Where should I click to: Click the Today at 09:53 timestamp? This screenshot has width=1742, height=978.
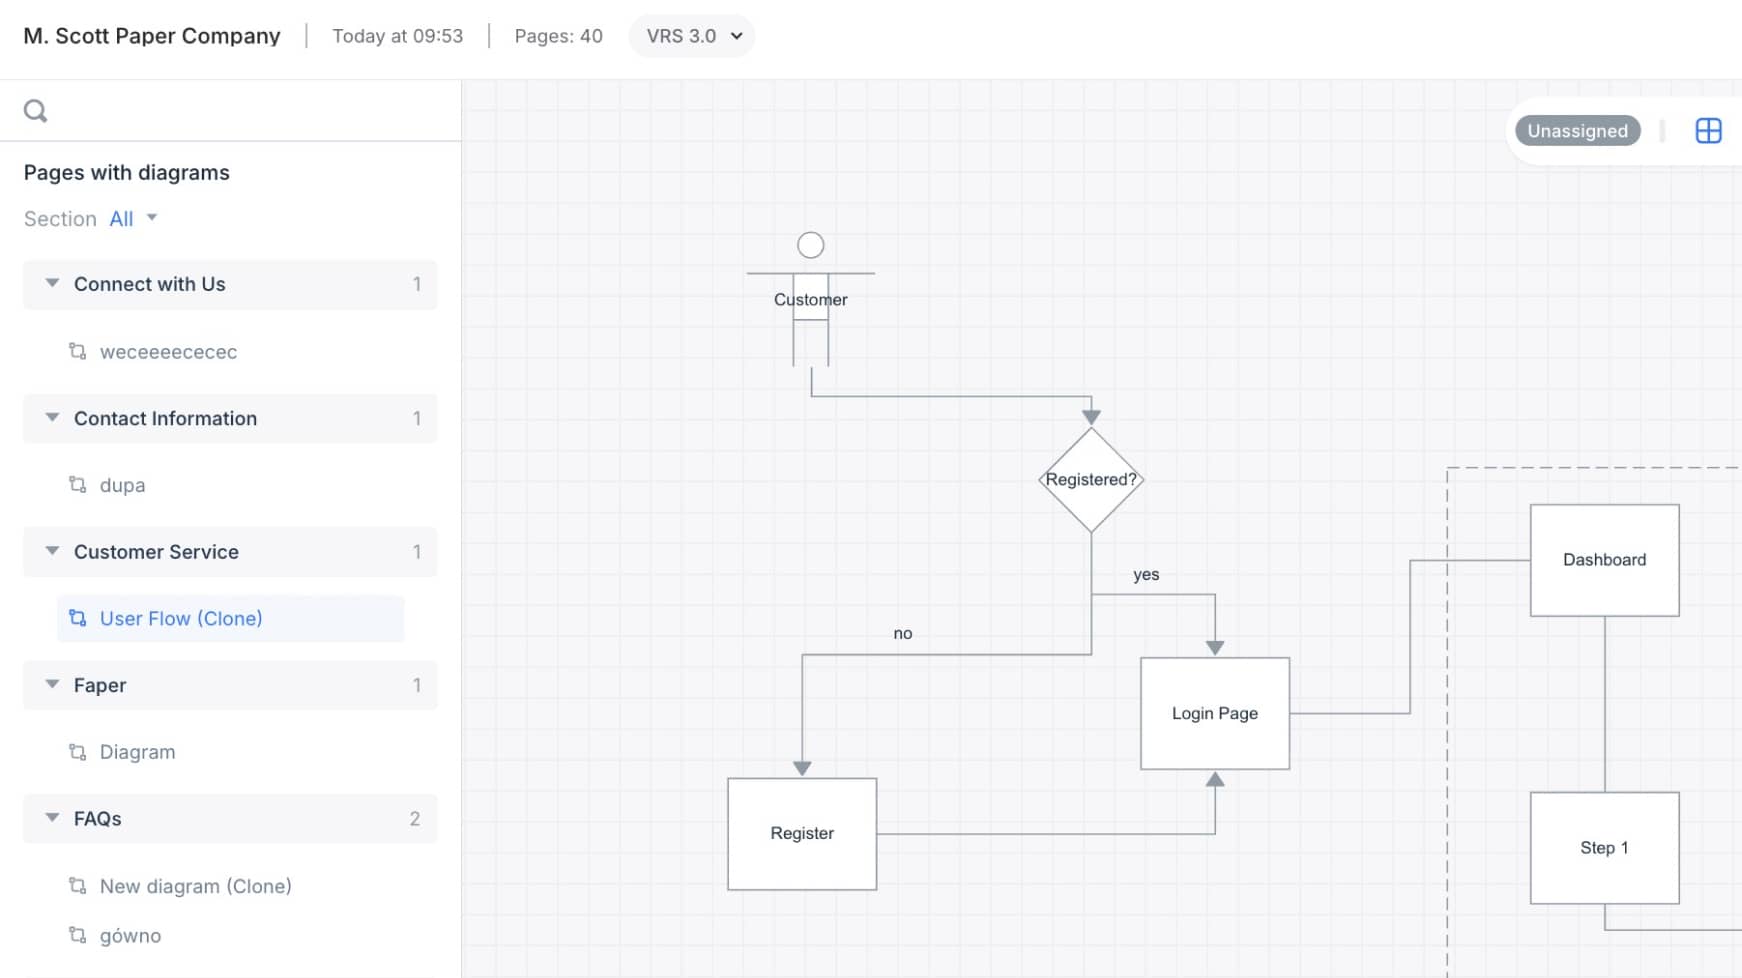click(398, 36)
